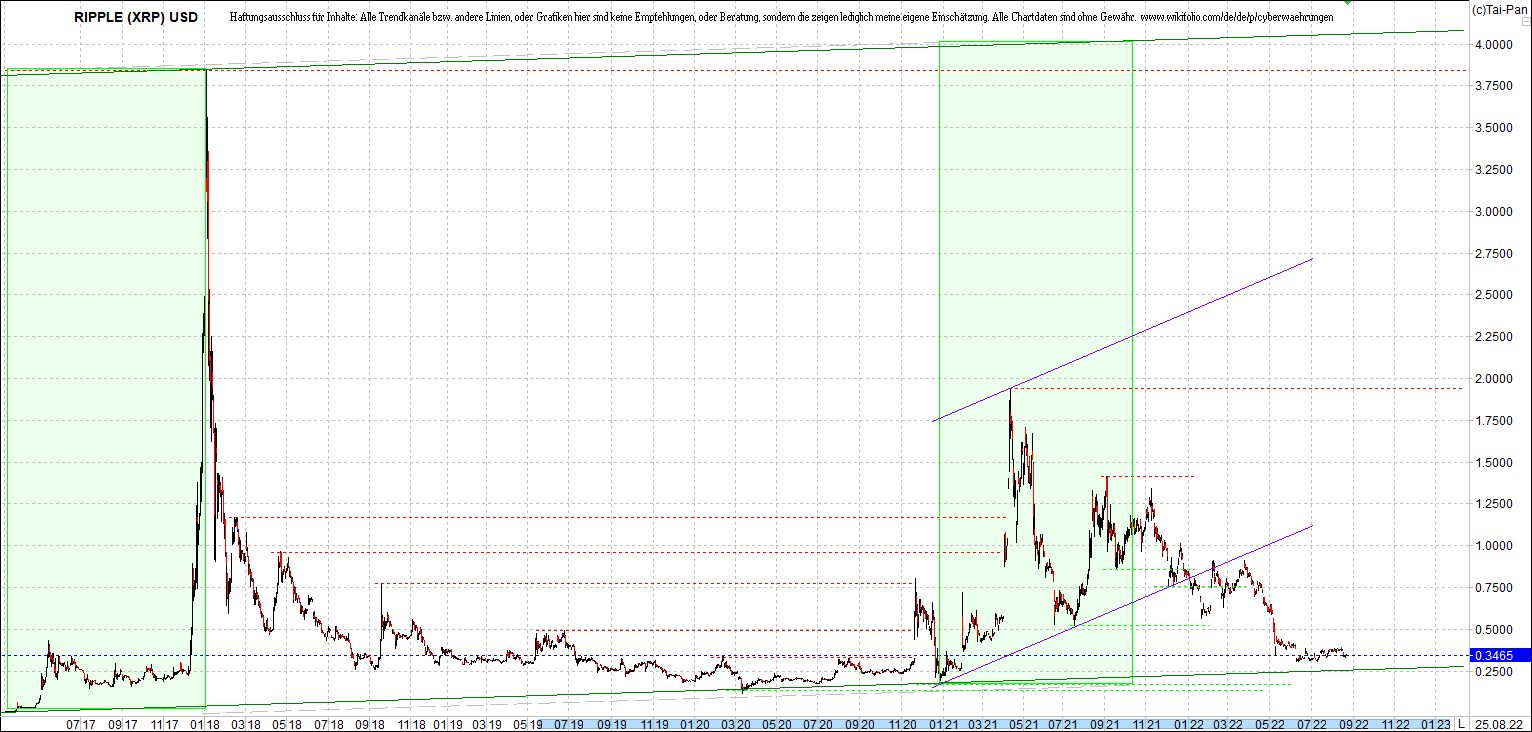The width and height of the screenshot is (1532, 732).
Task: Select the top red dotted horizontal resistance line
Action: [x=835, y=70]
